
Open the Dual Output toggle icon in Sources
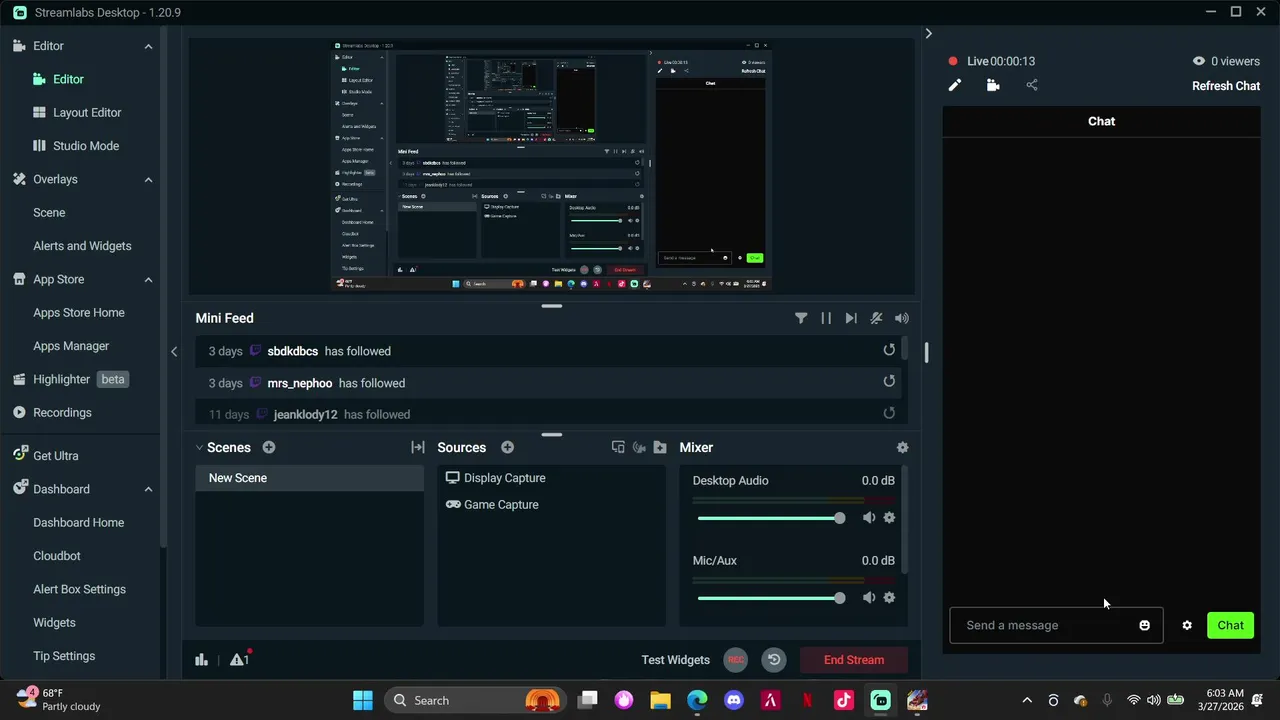(618, 448)
